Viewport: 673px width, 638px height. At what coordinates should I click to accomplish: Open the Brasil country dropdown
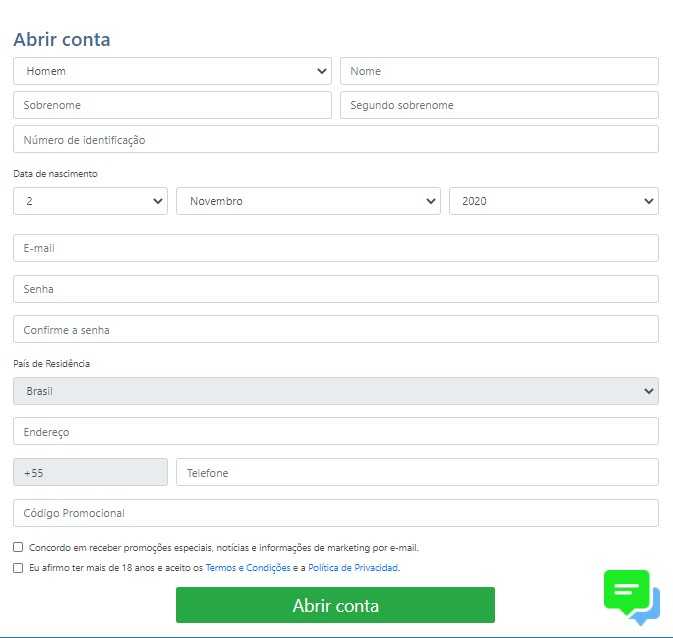(x=336, y=391)
